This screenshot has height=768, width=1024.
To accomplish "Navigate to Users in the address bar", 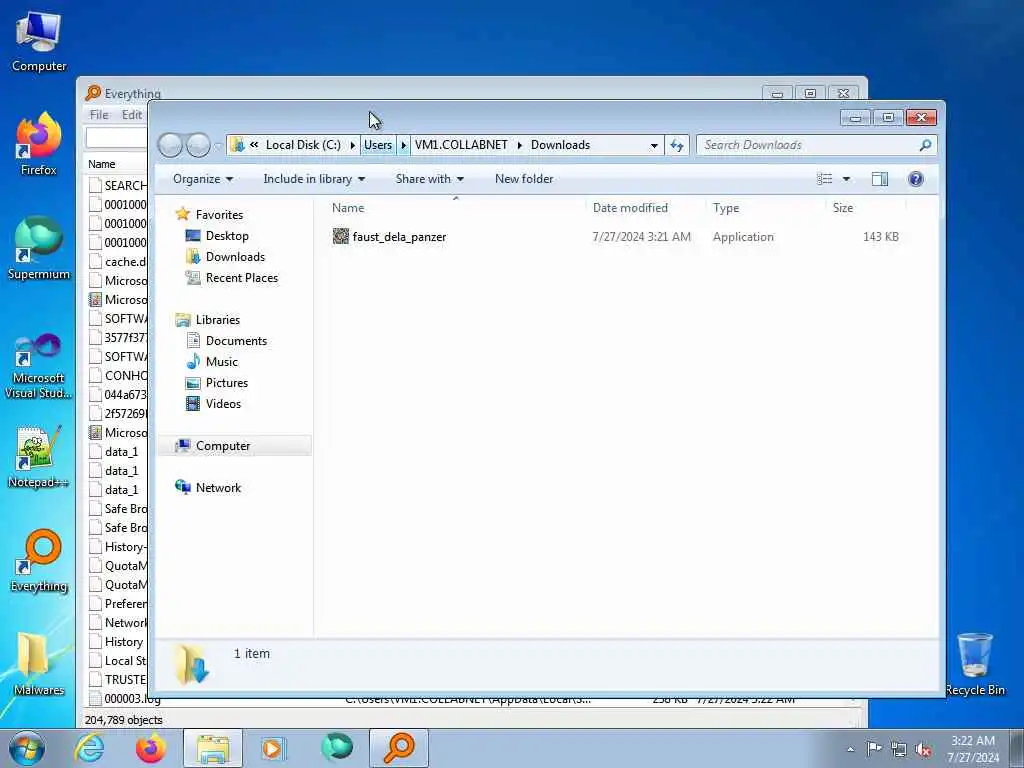I will [x=378, y=145].
